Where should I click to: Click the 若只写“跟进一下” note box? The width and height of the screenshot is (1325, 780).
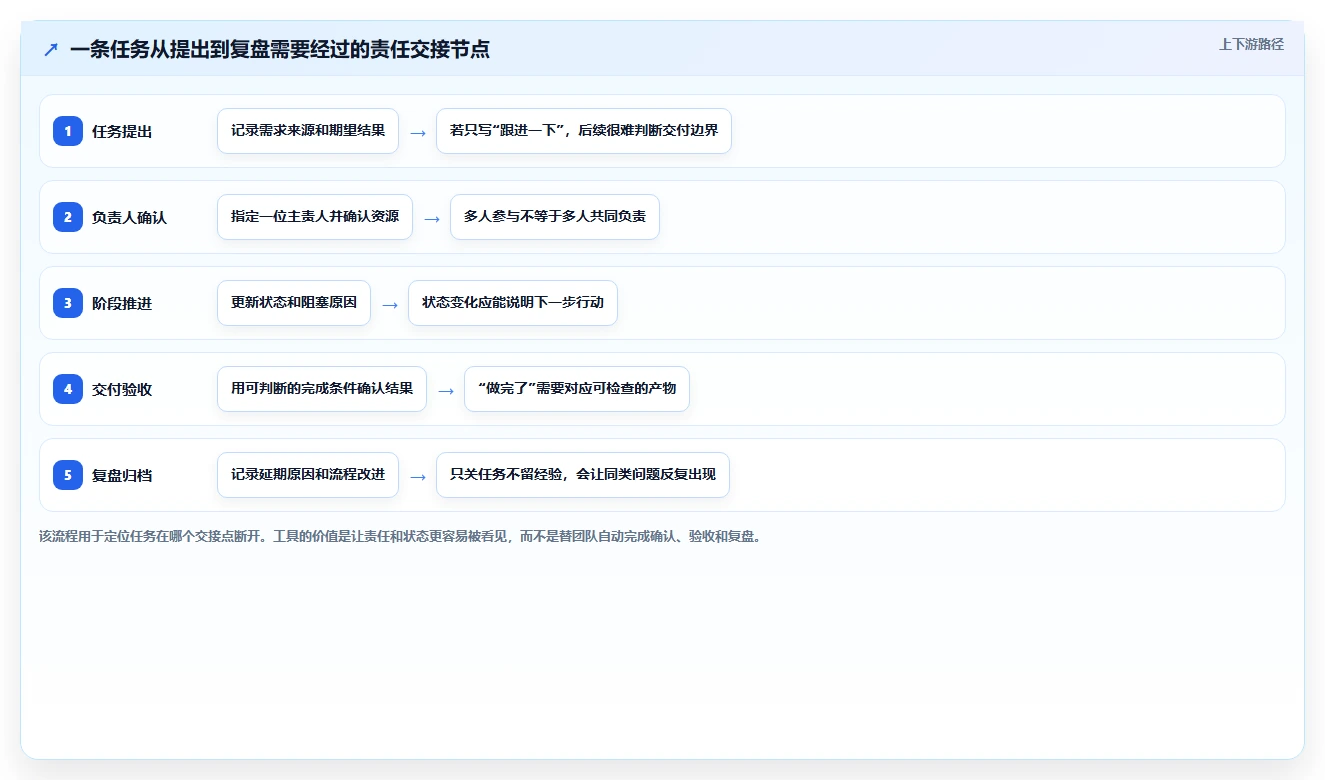click(584, 131)
